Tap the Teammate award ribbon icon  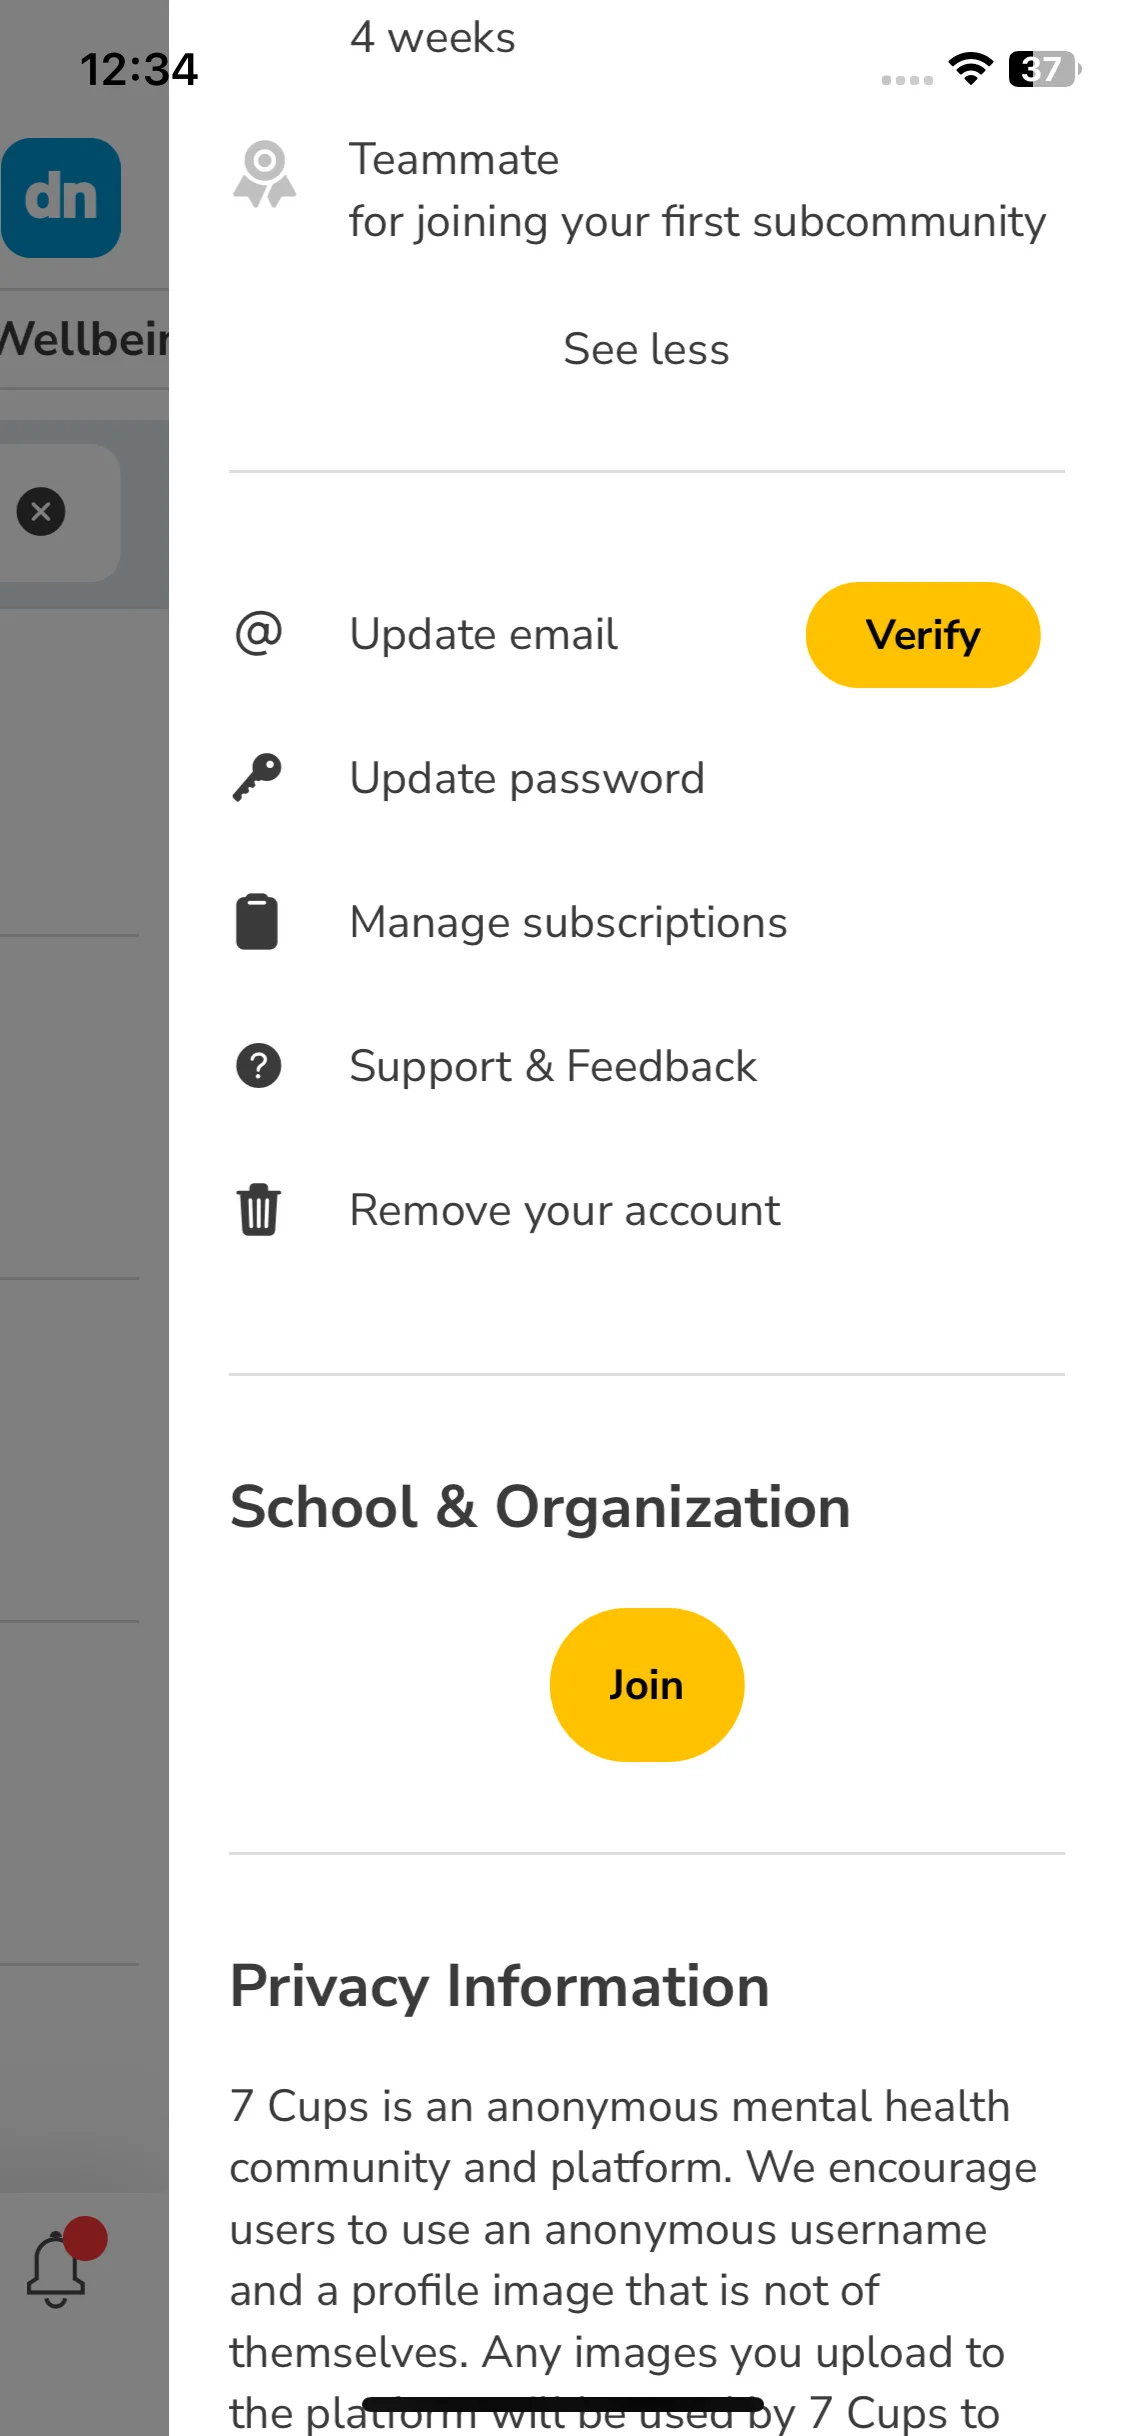(264, 174)
